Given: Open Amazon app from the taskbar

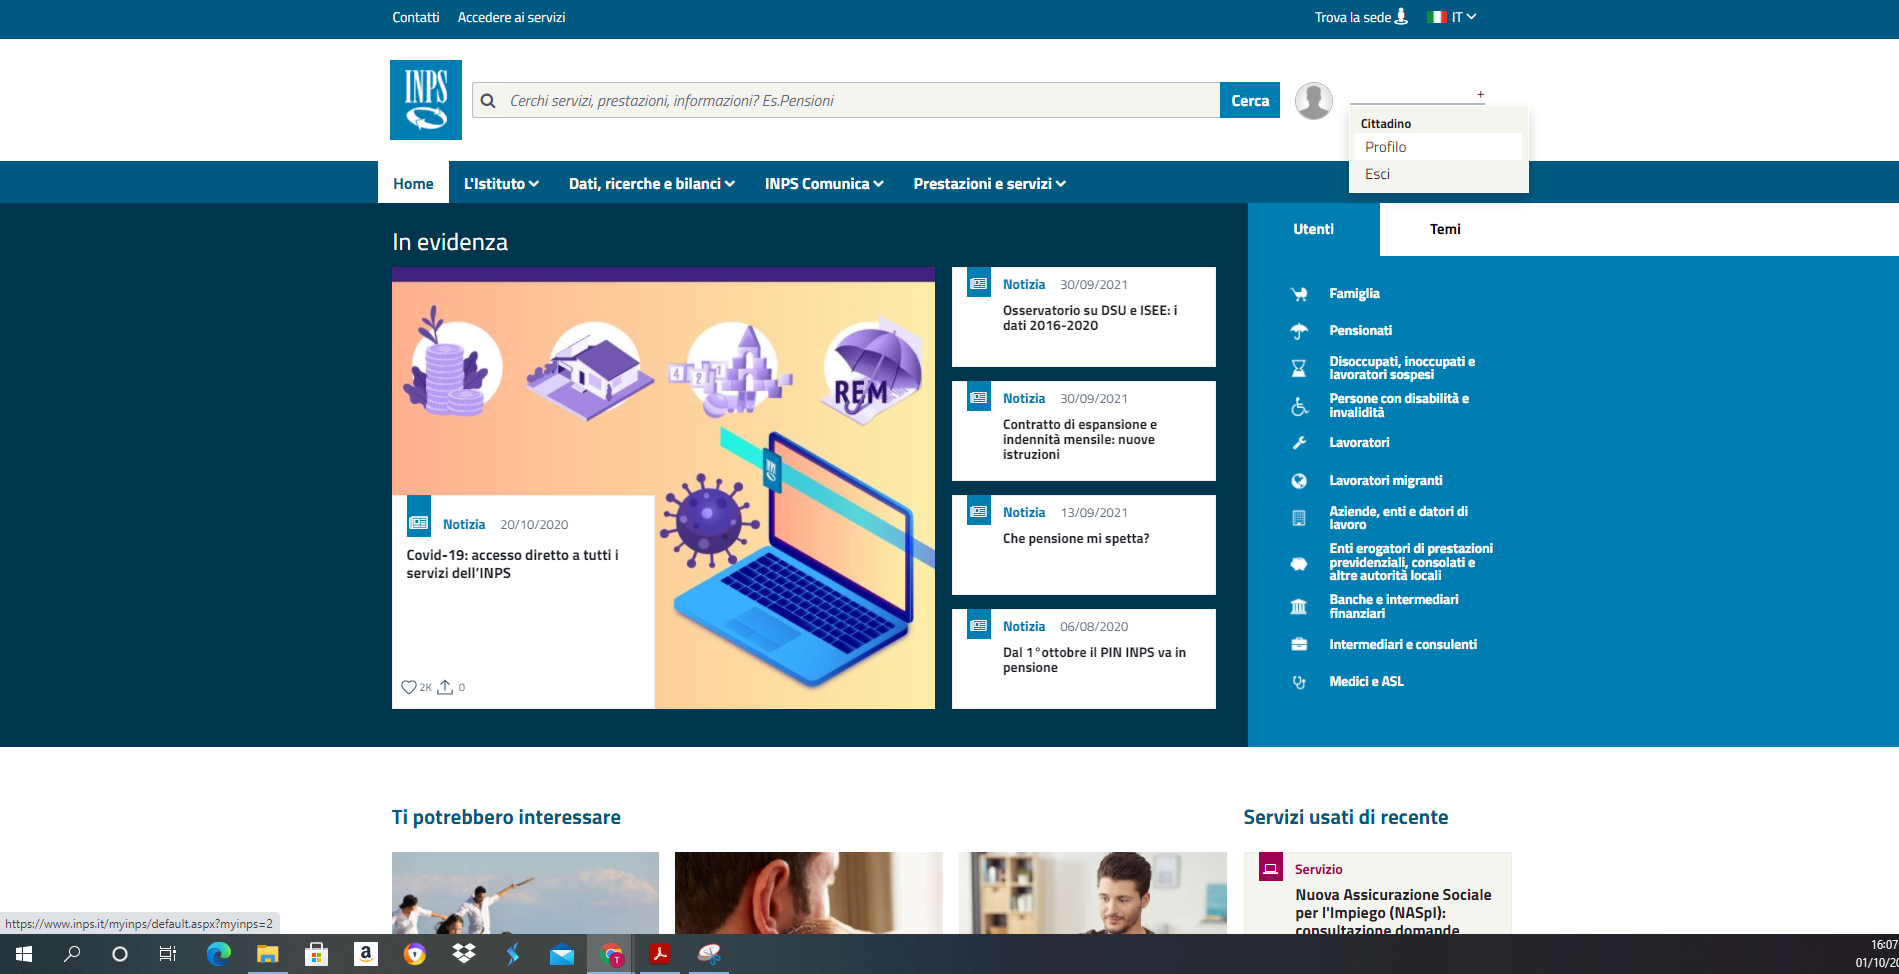Looking at the screenshot, I should [366, 954].
